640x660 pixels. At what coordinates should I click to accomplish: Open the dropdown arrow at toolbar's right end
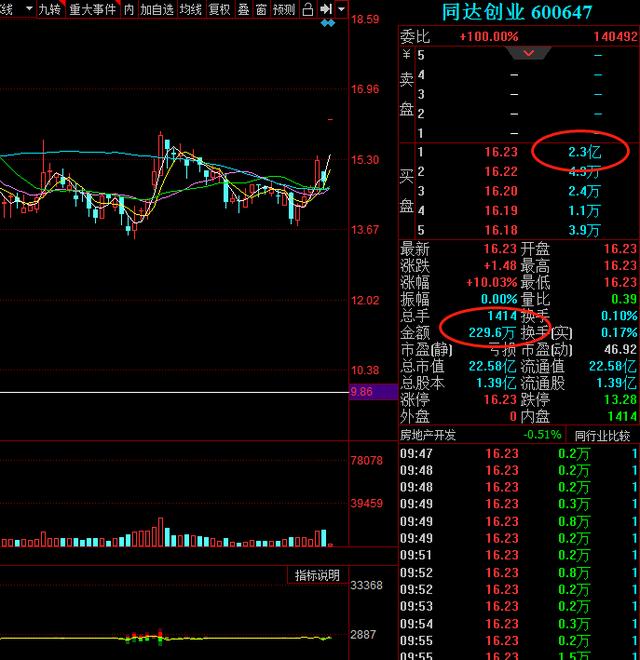[x=342, y=9]
